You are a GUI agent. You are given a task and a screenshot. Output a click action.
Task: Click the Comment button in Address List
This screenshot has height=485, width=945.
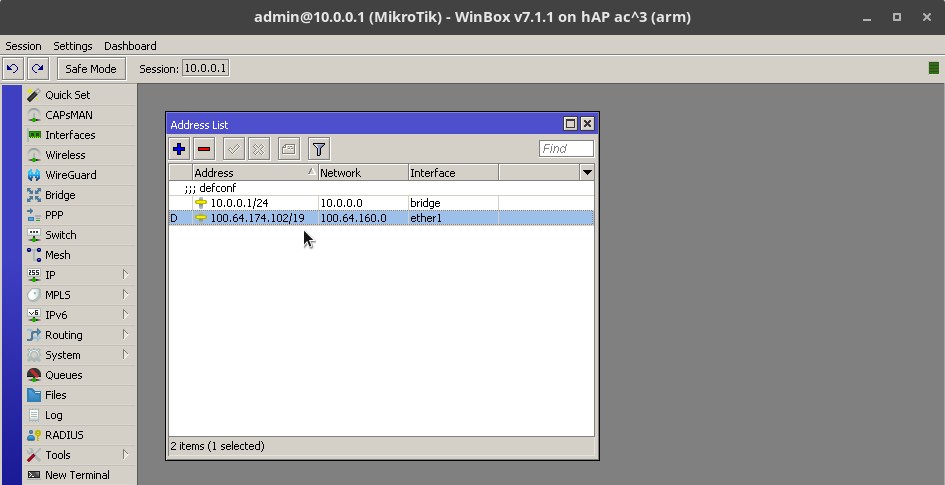289,149
